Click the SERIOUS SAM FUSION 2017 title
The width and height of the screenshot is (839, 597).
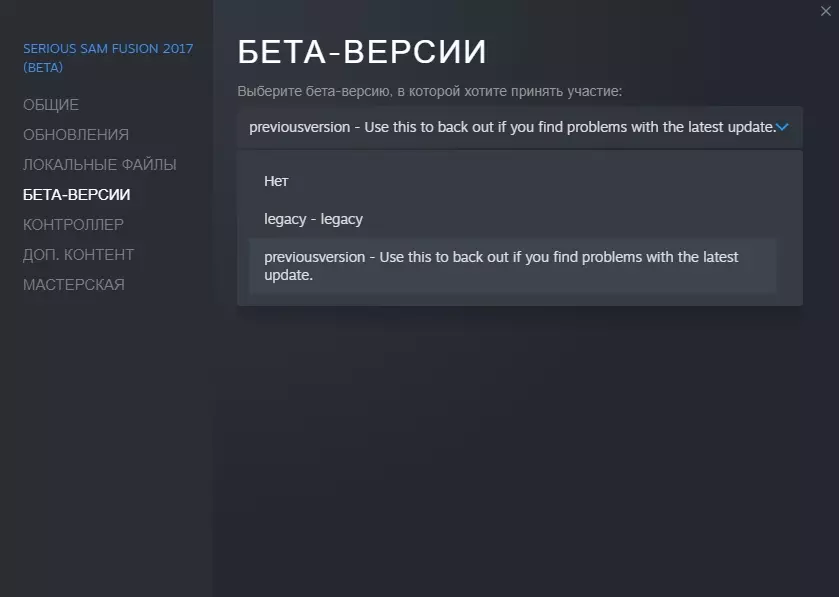(108, 49)
